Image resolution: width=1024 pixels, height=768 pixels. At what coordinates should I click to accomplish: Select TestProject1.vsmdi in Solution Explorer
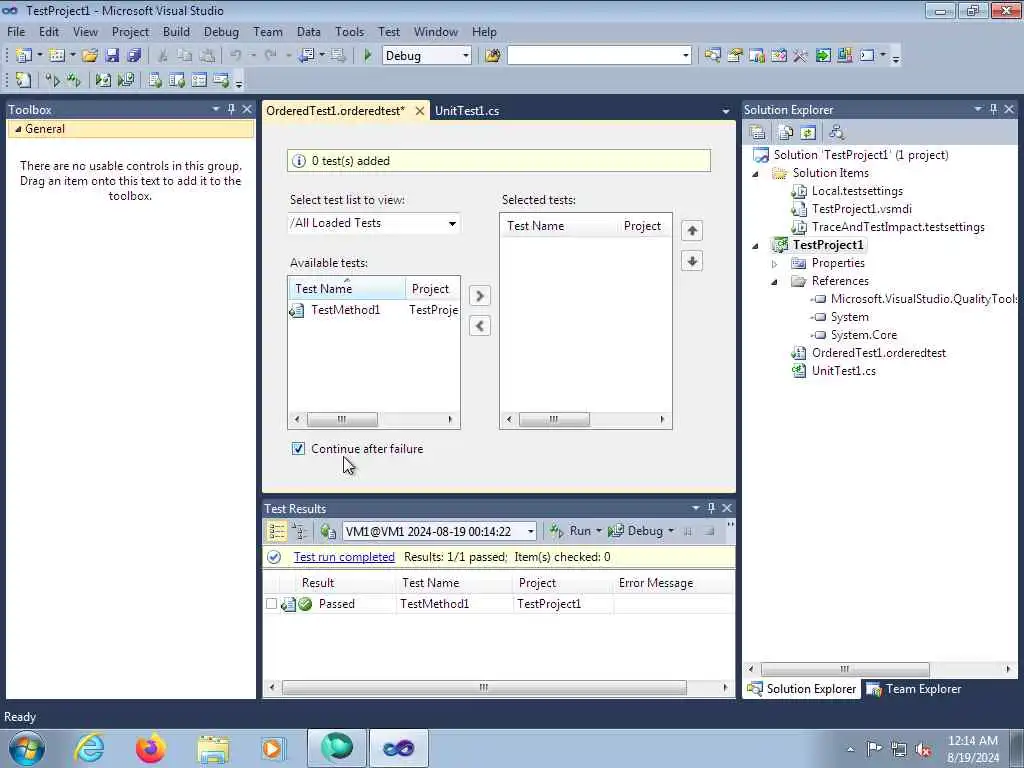coord(861,210)
